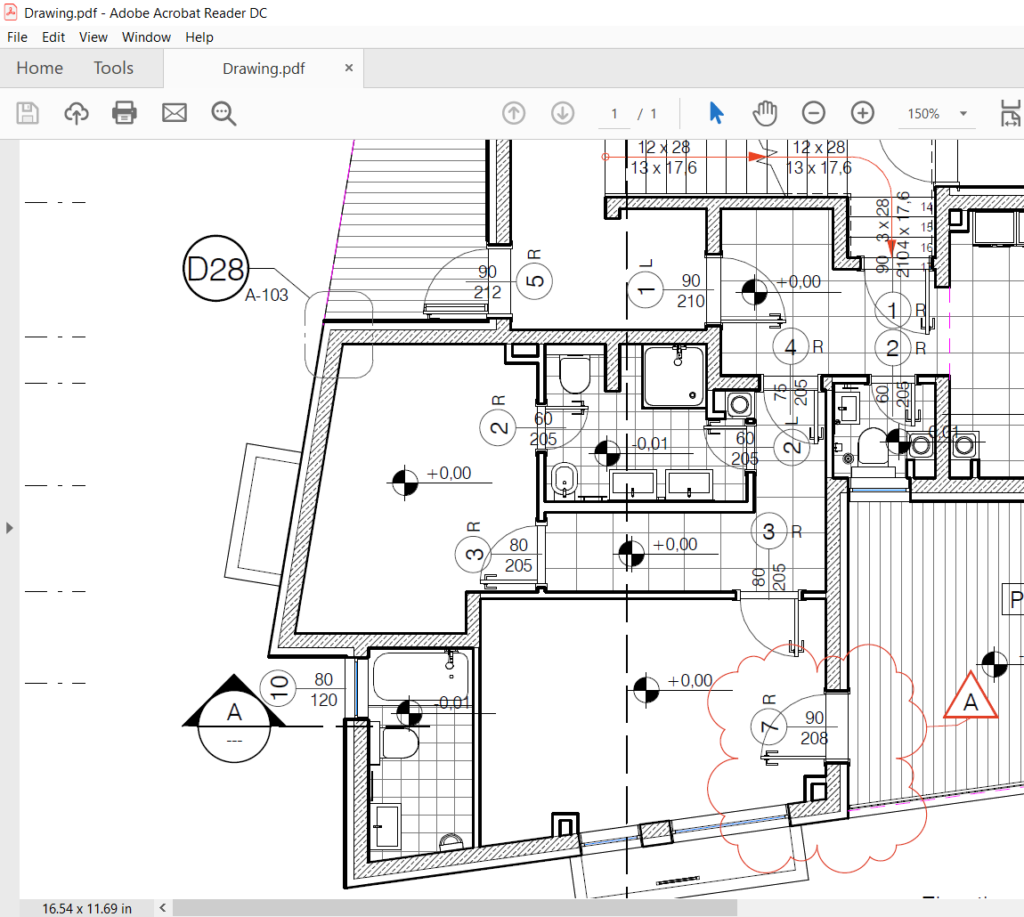This screenshot has height=917, width=1024.
Task: Switch to the Tools tab
Action: tap(113, 68)
